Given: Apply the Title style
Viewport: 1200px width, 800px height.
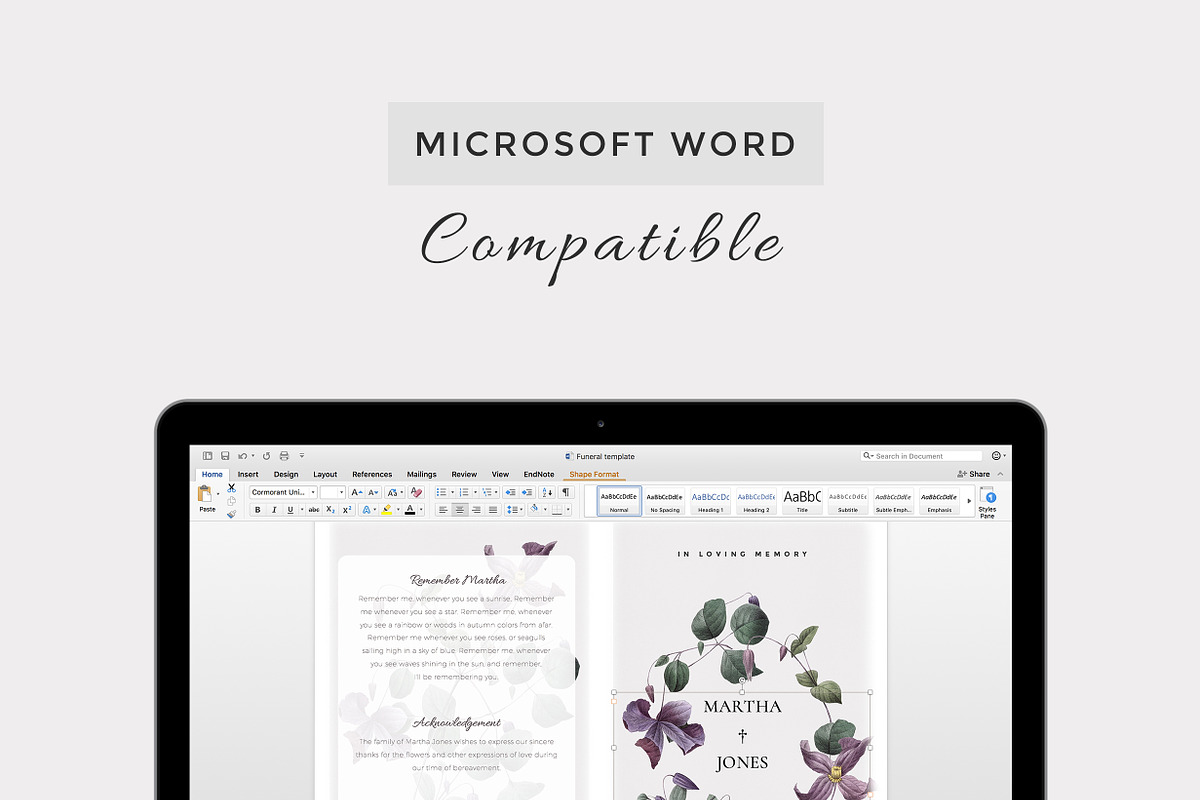Looking at the screenshot, I should (802, 501).
